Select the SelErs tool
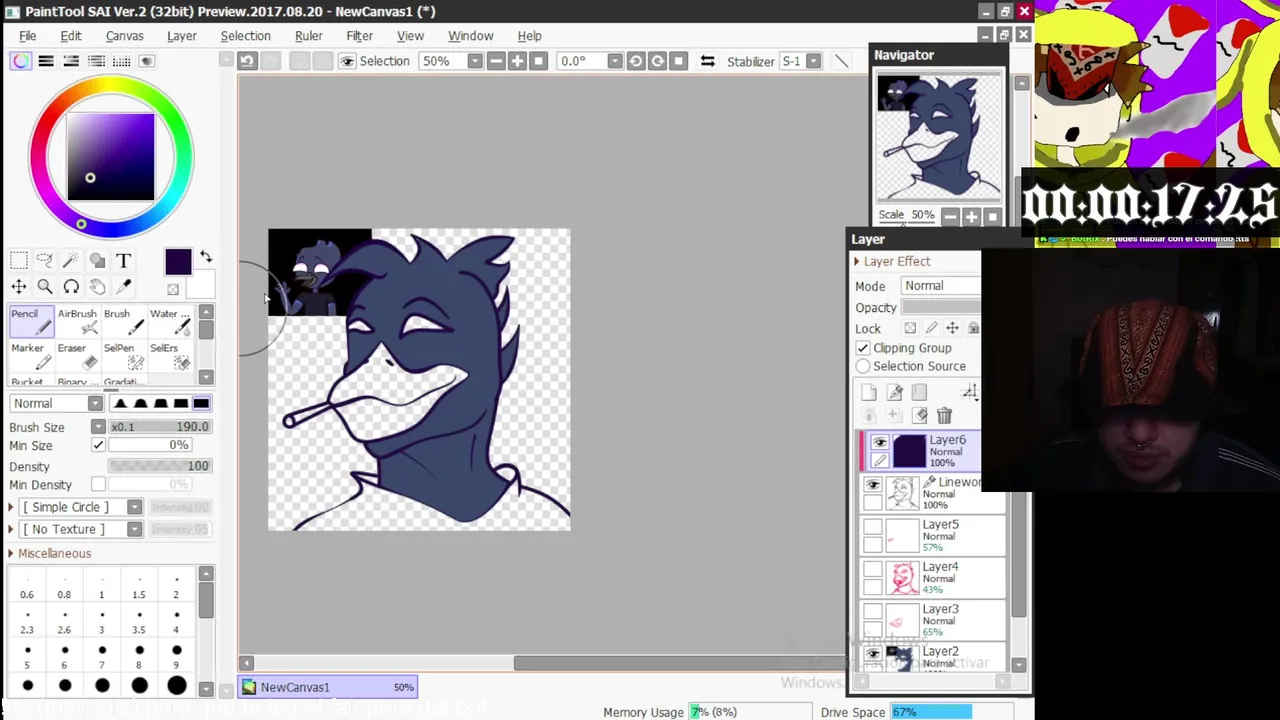Viewport: 1280px width, 720px height. 169,356
